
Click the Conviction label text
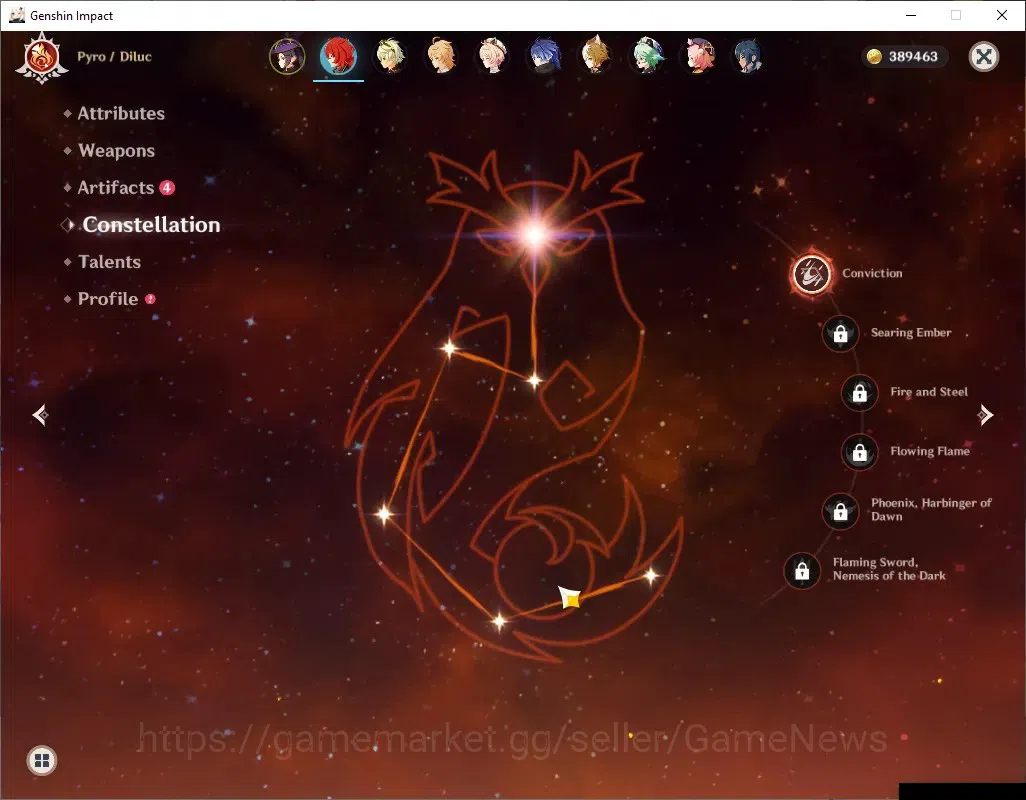click(x=872, y=273)
